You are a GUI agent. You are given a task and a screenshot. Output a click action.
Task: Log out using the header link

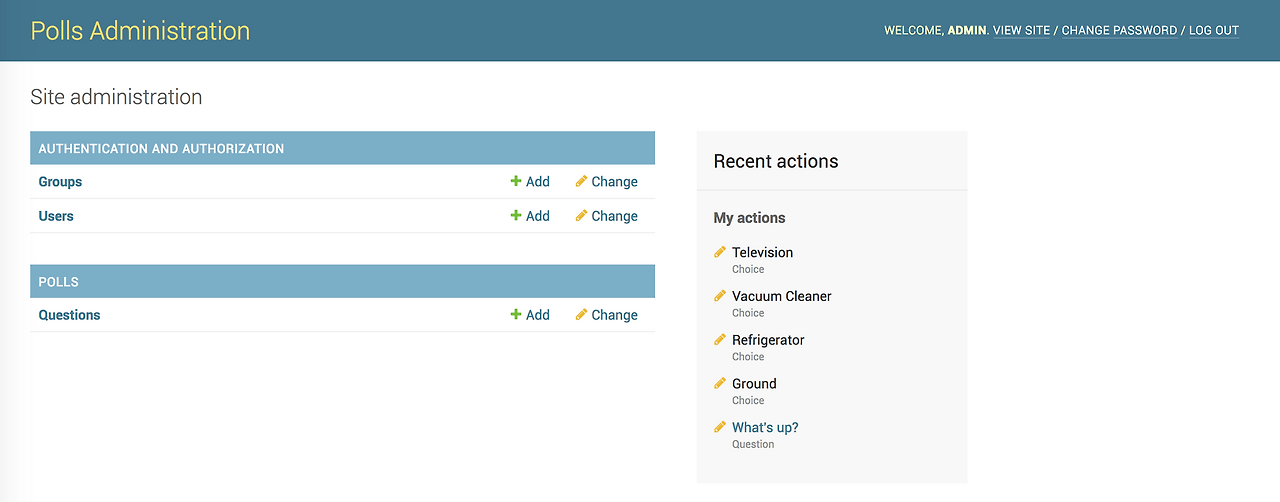[x=1213, y=31]
